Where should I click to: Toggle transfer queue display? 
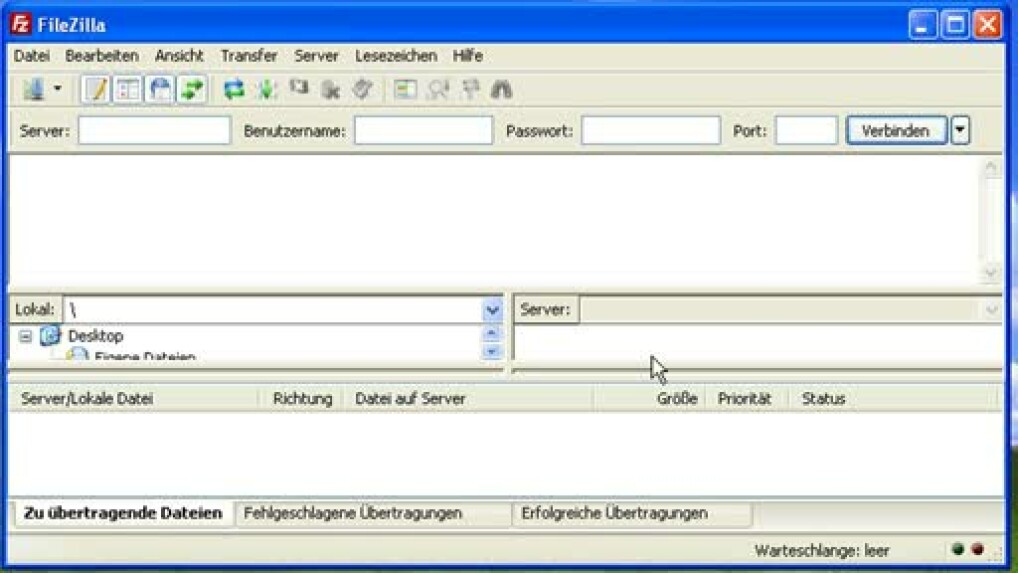pyautogui.click(x=192, y=90)
